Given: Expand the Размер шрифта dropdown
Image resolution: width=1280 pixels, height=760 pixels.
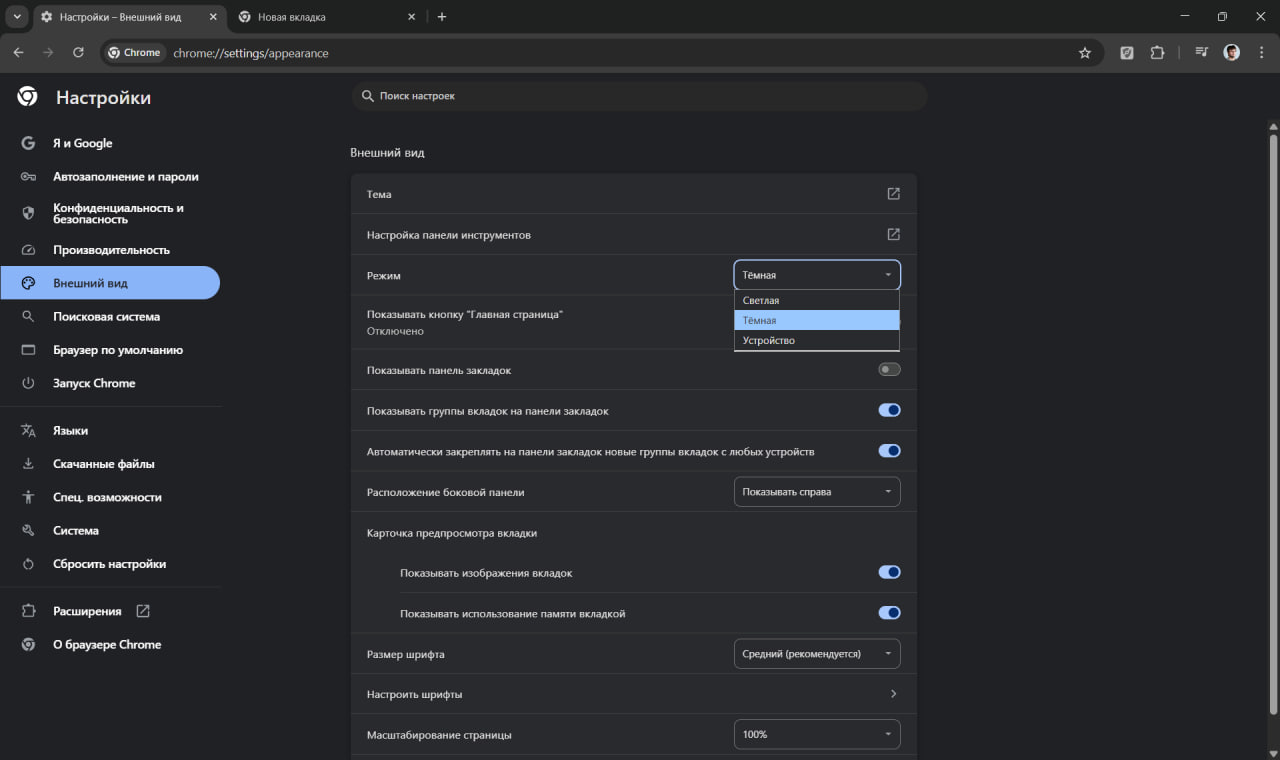Looking at the screenshot, I should 817,654.
